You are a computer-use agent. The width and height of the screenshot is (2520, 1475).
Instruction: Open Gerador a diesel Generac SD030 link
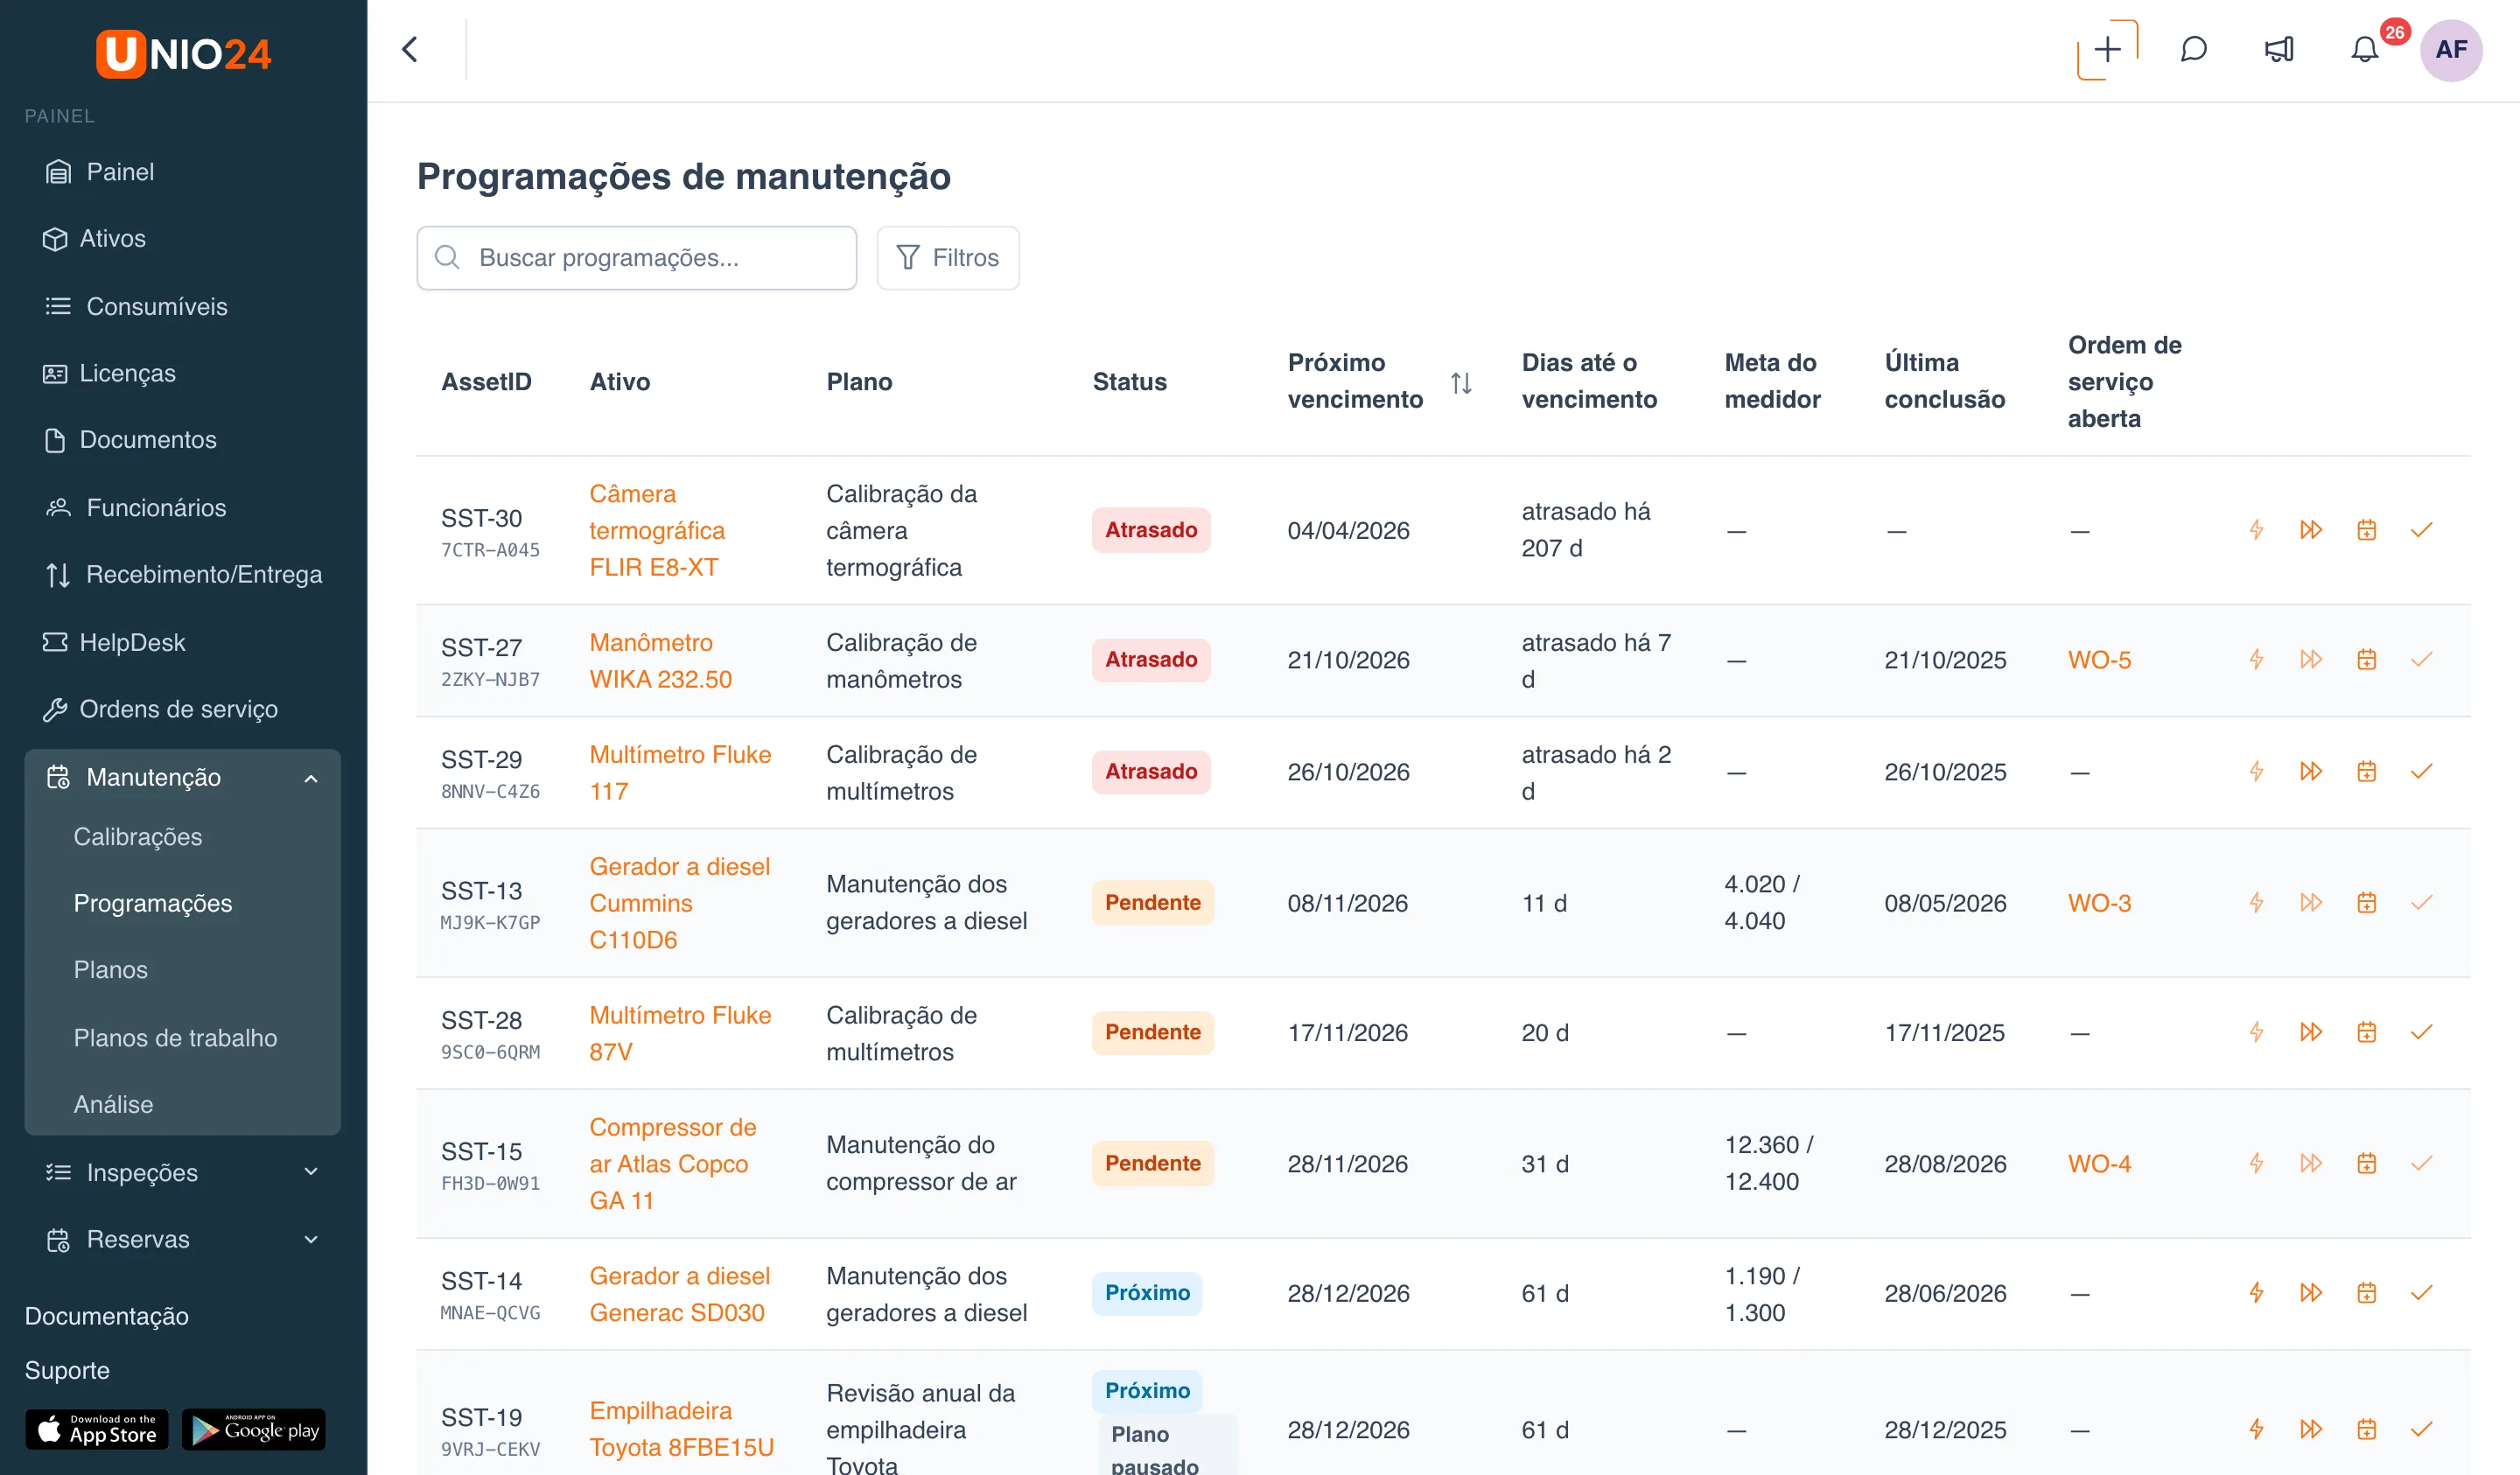tap(679, 1294)
